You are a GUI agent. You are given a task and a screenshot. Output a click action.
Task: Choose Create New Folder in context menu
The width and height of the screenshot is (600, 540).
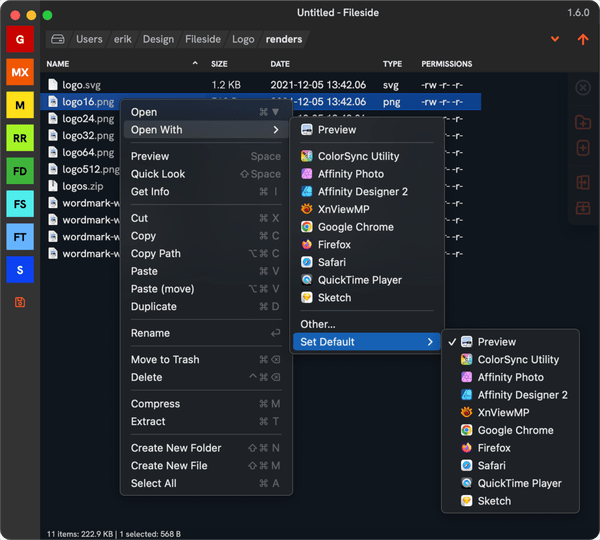point(206,448)
